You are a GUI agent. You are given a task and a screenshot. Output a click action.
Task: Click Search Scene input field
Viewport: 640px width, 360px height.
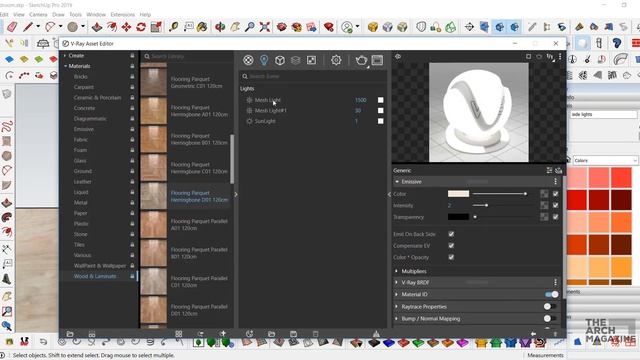click(313, 76)
